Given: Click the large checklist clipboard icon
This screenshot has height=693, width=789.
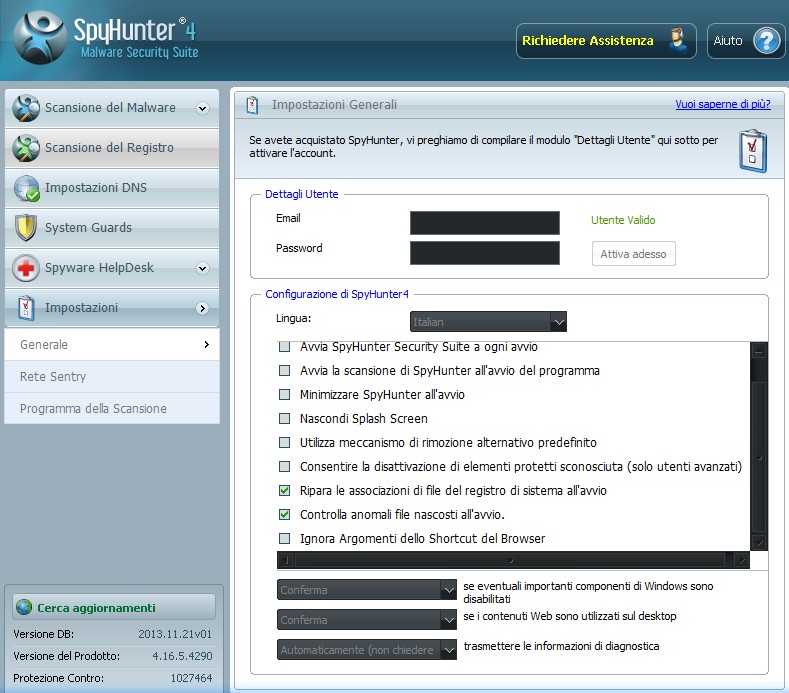Looking at the screenshot, I should 753,151.
